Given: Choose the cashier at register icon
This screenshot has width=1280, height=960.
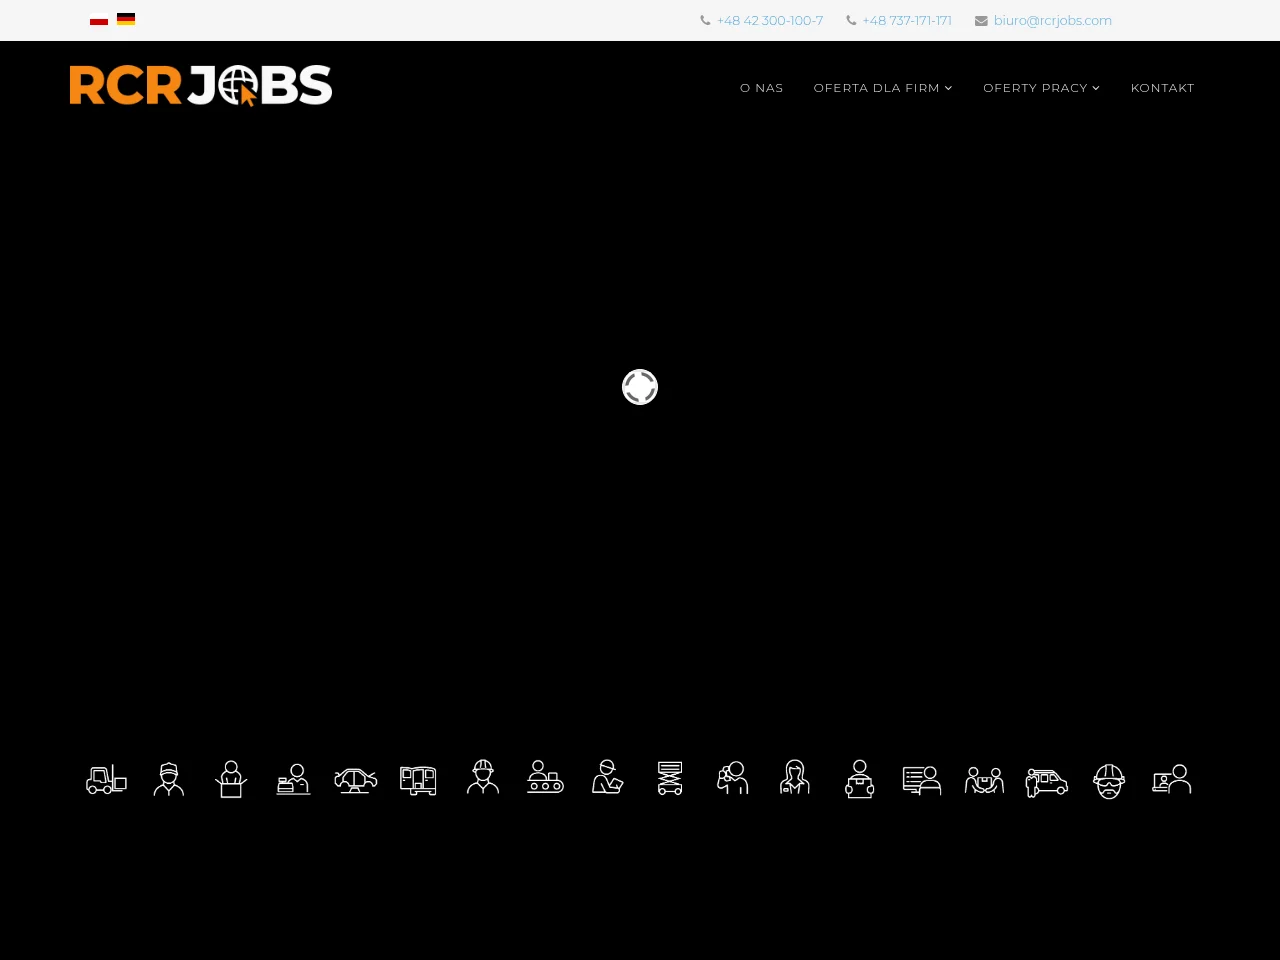Looking at the screenshot, I should pos(293,779).
